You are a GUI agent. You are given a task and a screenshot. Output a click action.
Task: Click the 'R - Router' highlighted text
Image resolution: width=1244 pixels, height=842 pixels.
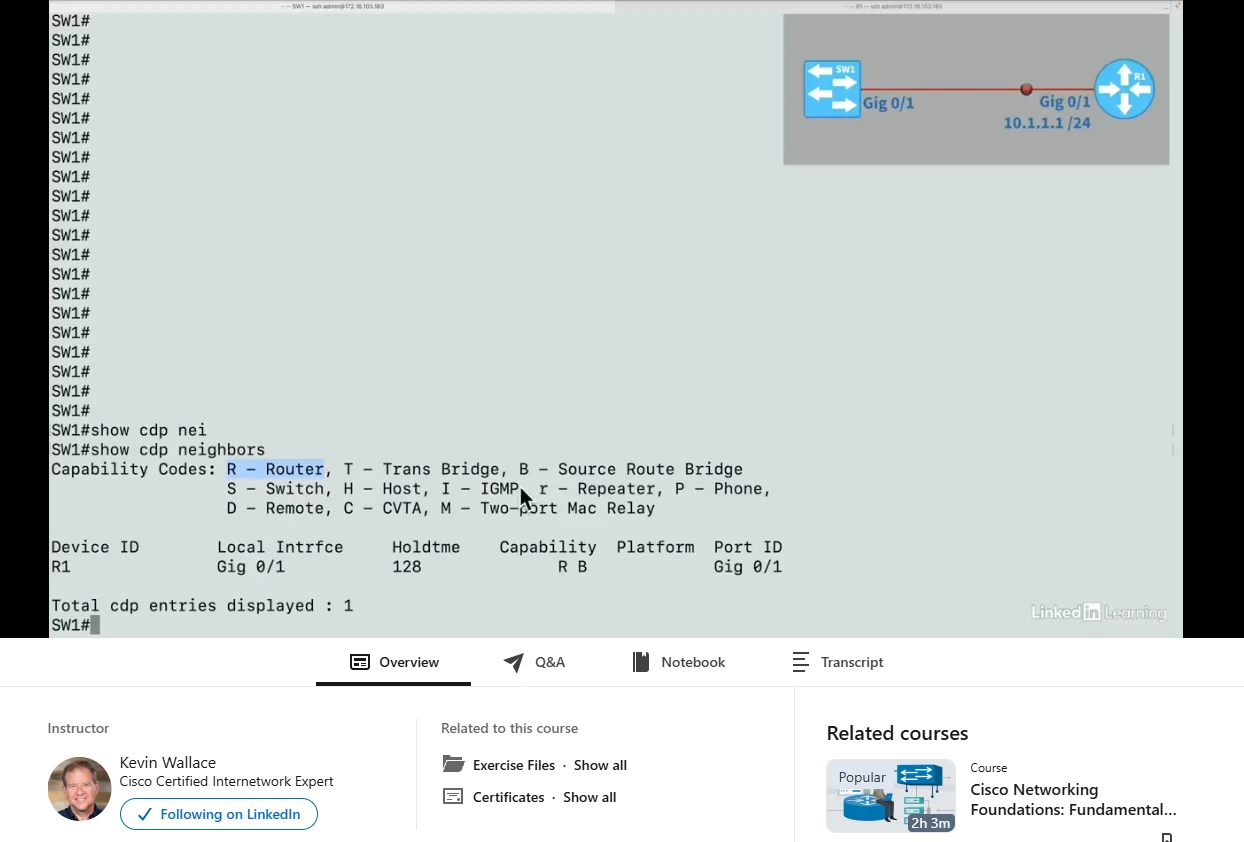click(x=275, y=469)
